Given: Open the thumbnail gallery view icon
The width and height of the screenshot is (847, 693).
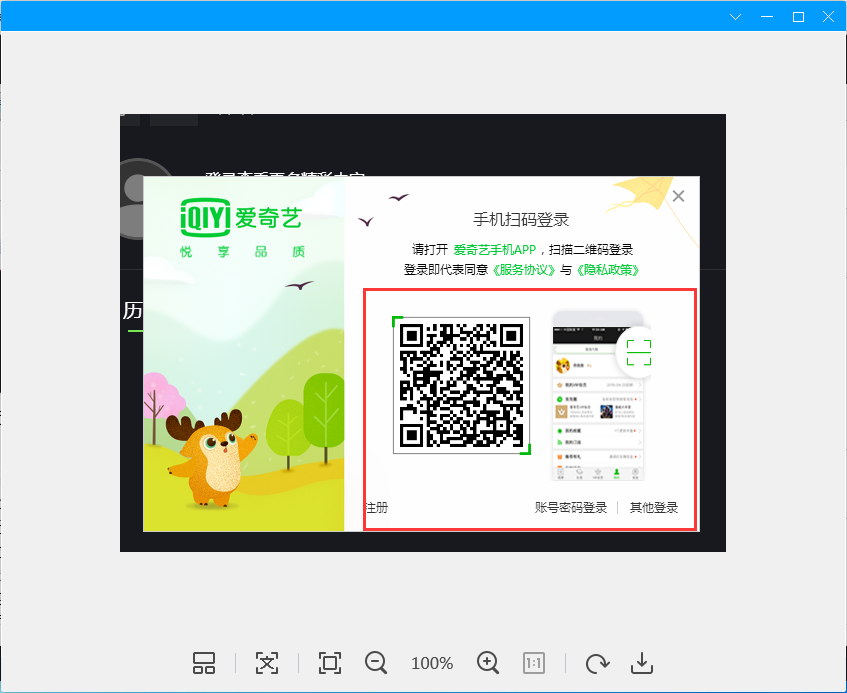Looking at the screenshot, I should [x=204, y=663].
